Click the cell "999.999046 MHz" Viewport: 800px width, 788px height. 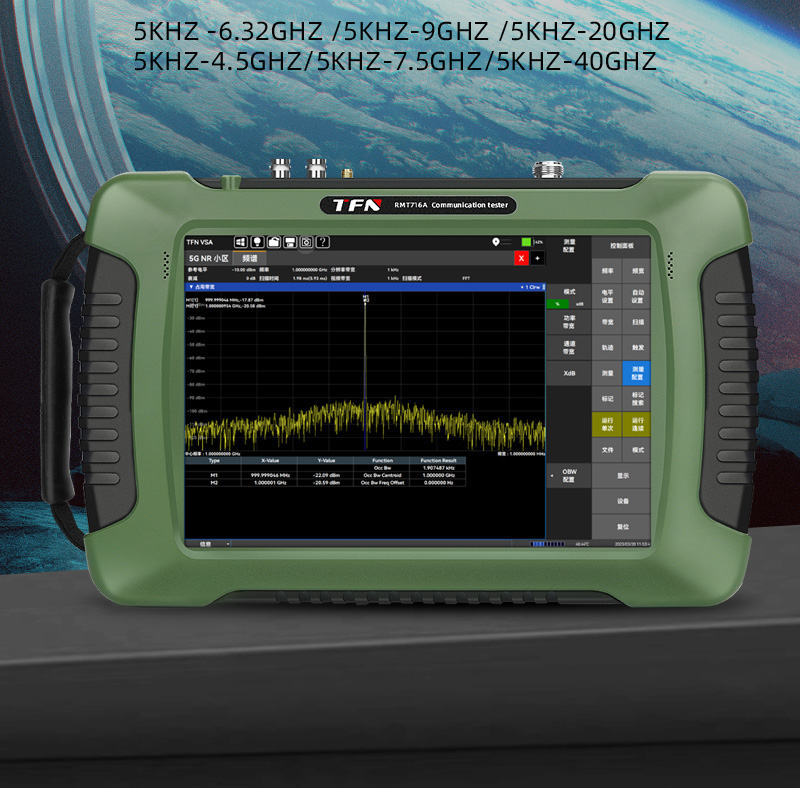coord(270,475)
